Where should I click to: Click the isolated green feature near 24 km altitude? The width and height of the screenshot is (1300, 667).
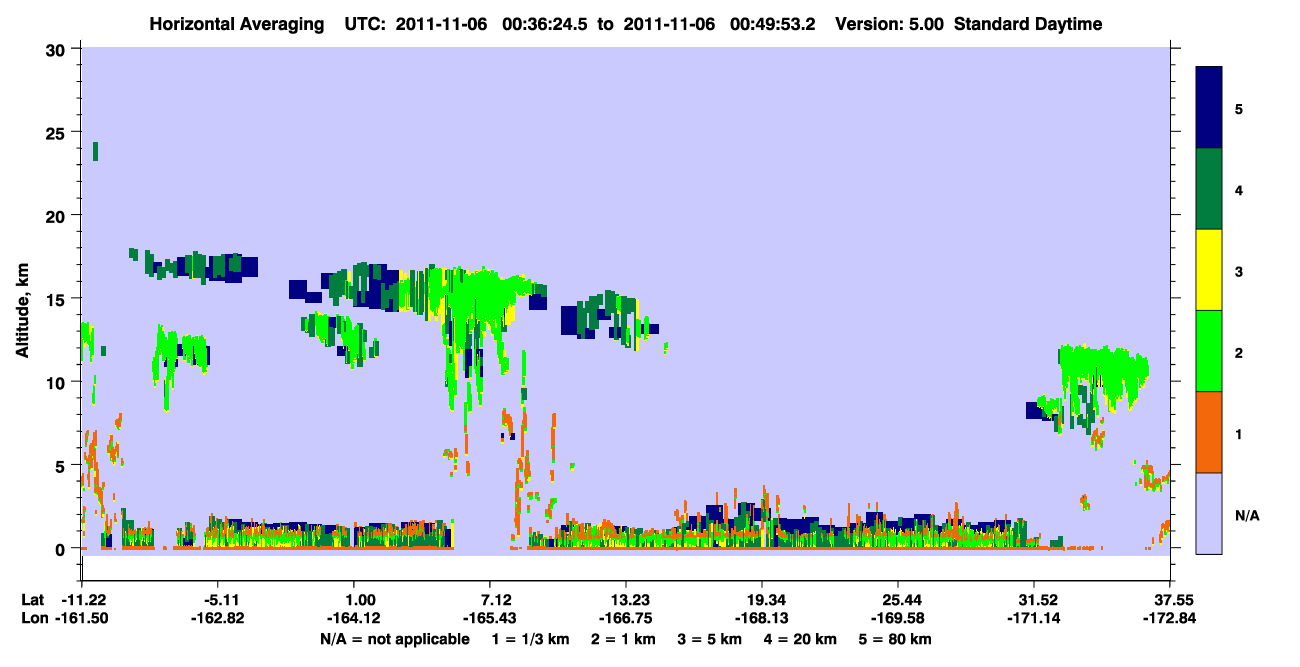pyautogui.click(x=95, y=151)
